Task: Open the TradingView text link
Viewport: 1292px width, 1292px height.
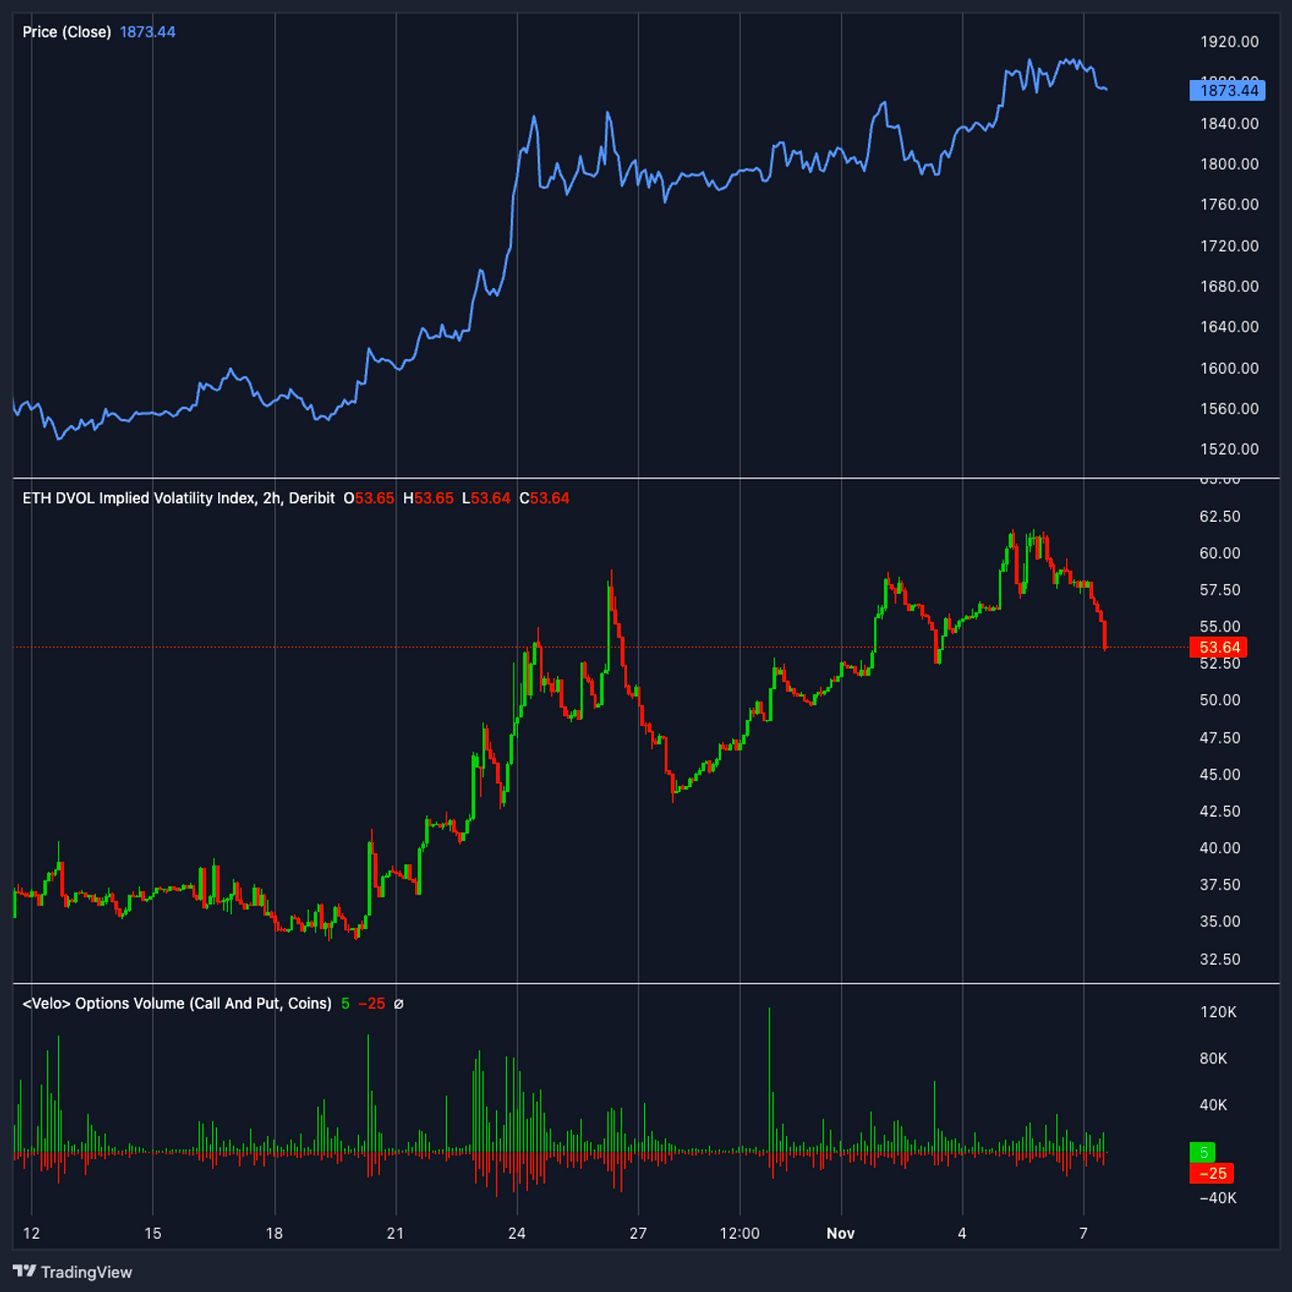Action: (87, 1272)
